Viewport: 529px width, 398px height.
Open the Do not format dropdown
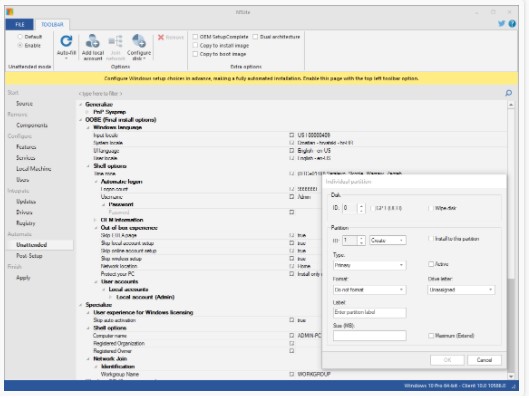(369, 290)
